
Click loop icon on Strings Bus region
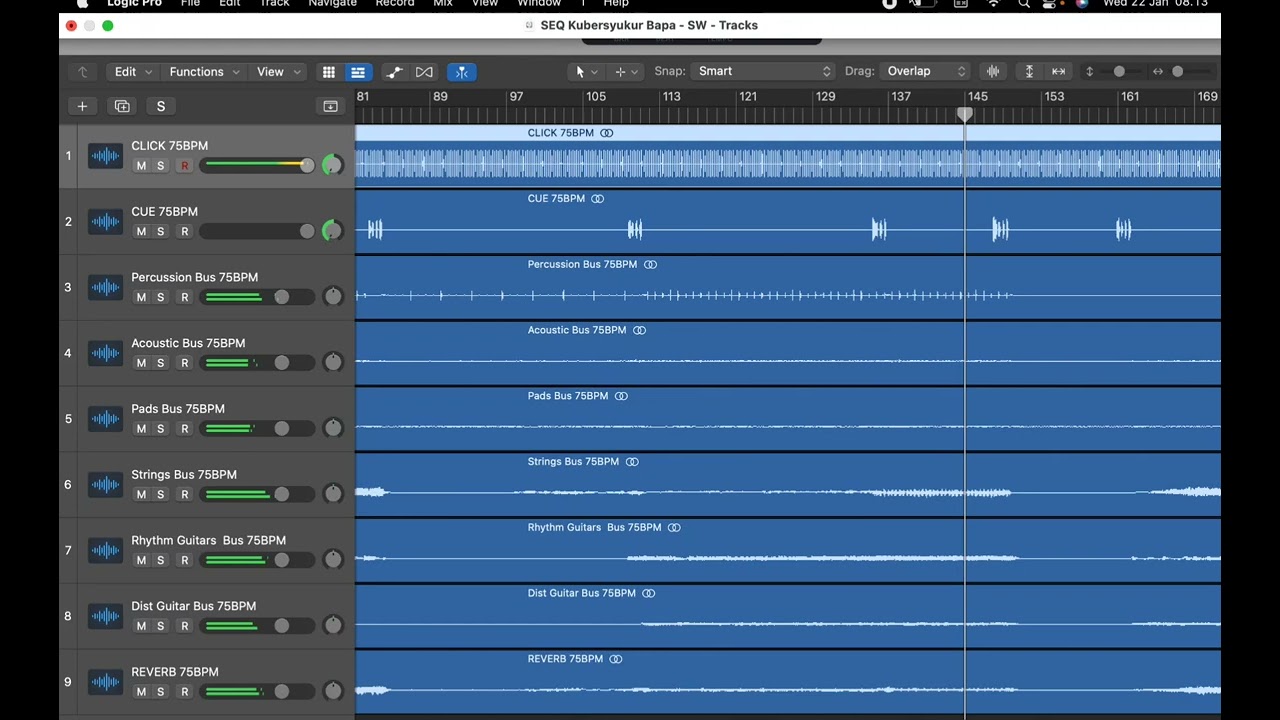[x=632, y=462]
